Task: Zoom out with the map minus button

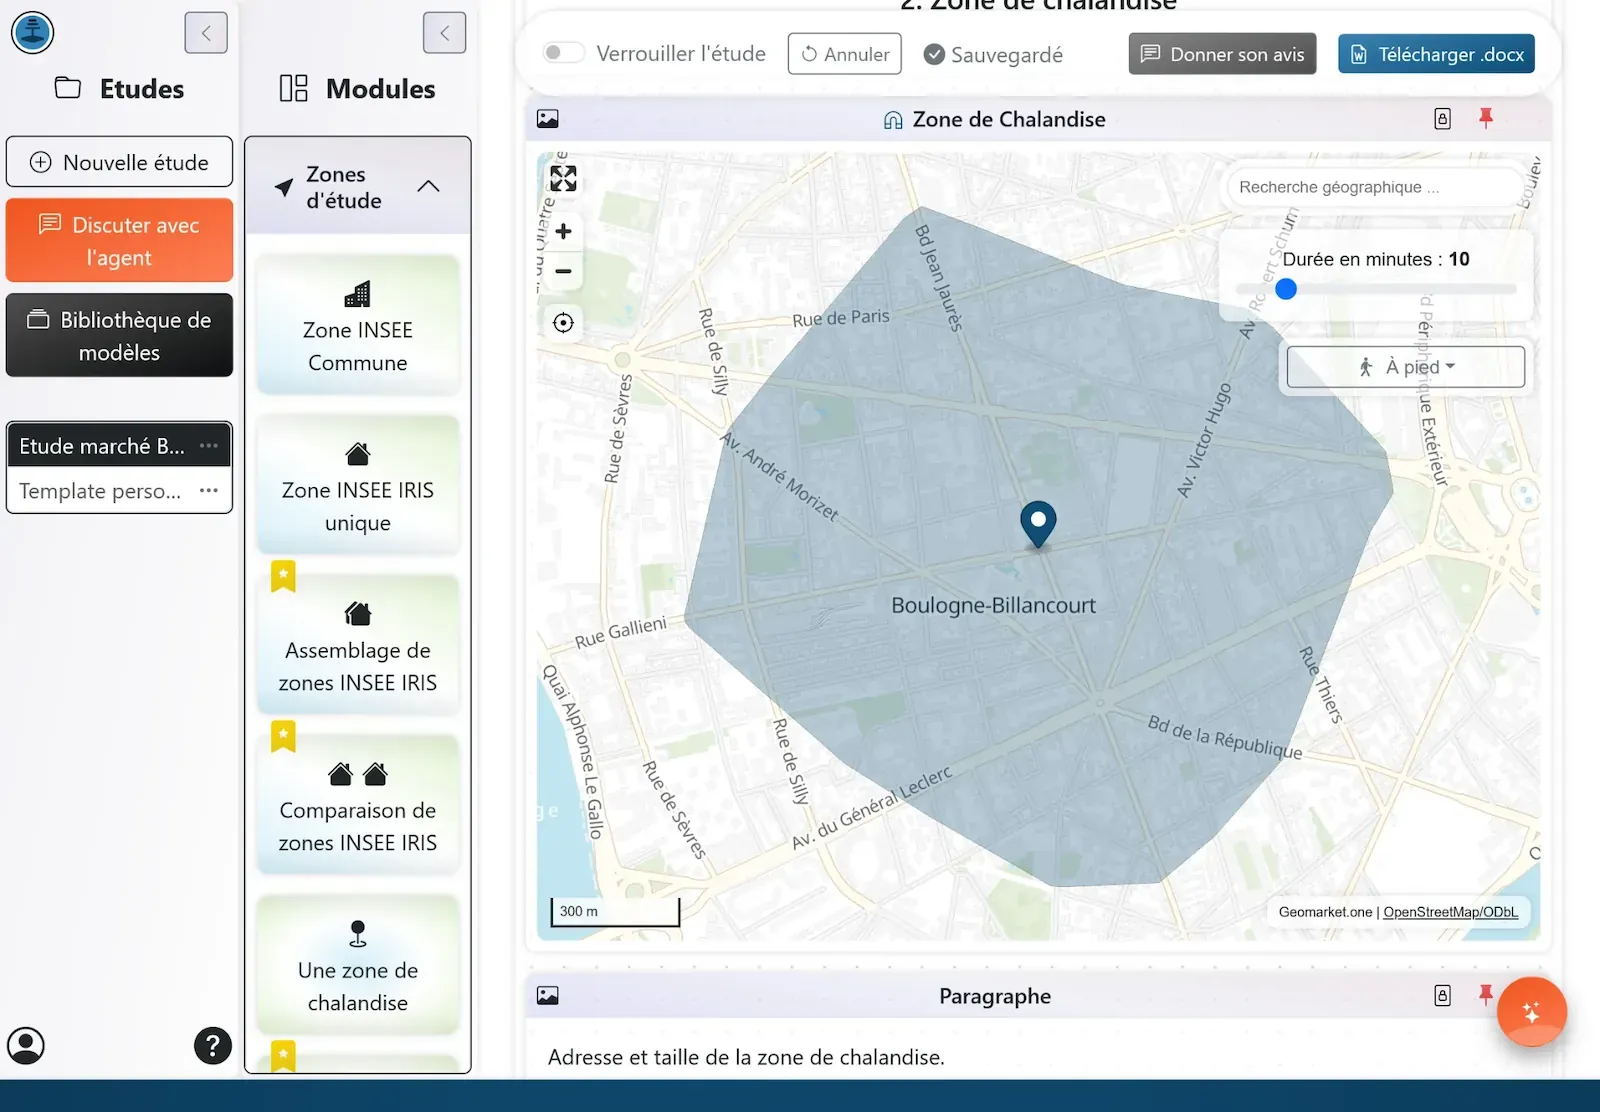Action: (564, 271)
